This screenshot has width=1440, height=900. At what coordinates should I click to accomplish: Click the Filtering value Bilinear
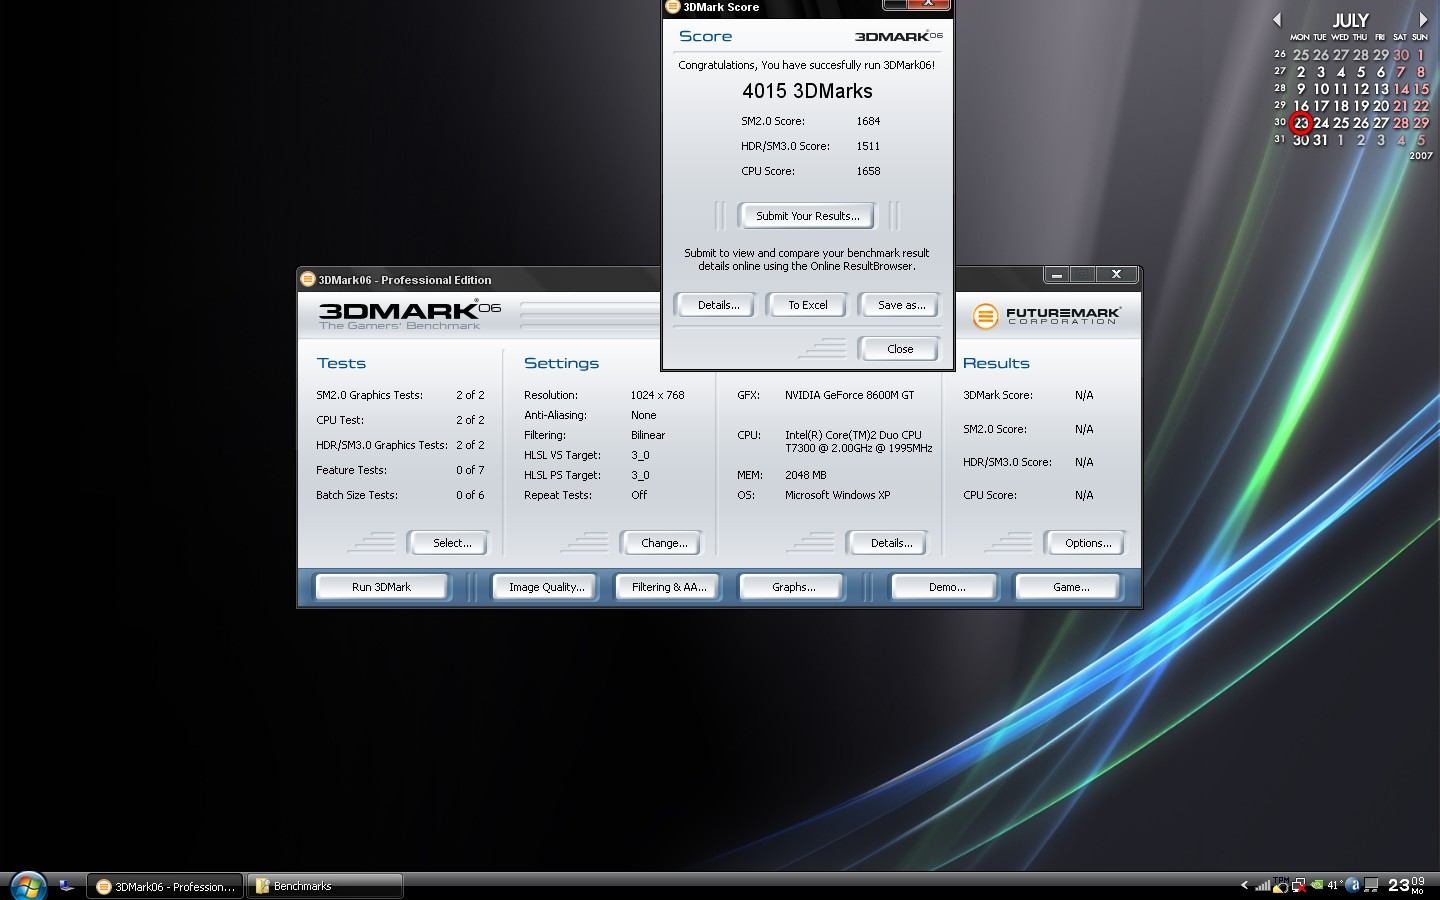pyautogui.click(x=648, y=435)
